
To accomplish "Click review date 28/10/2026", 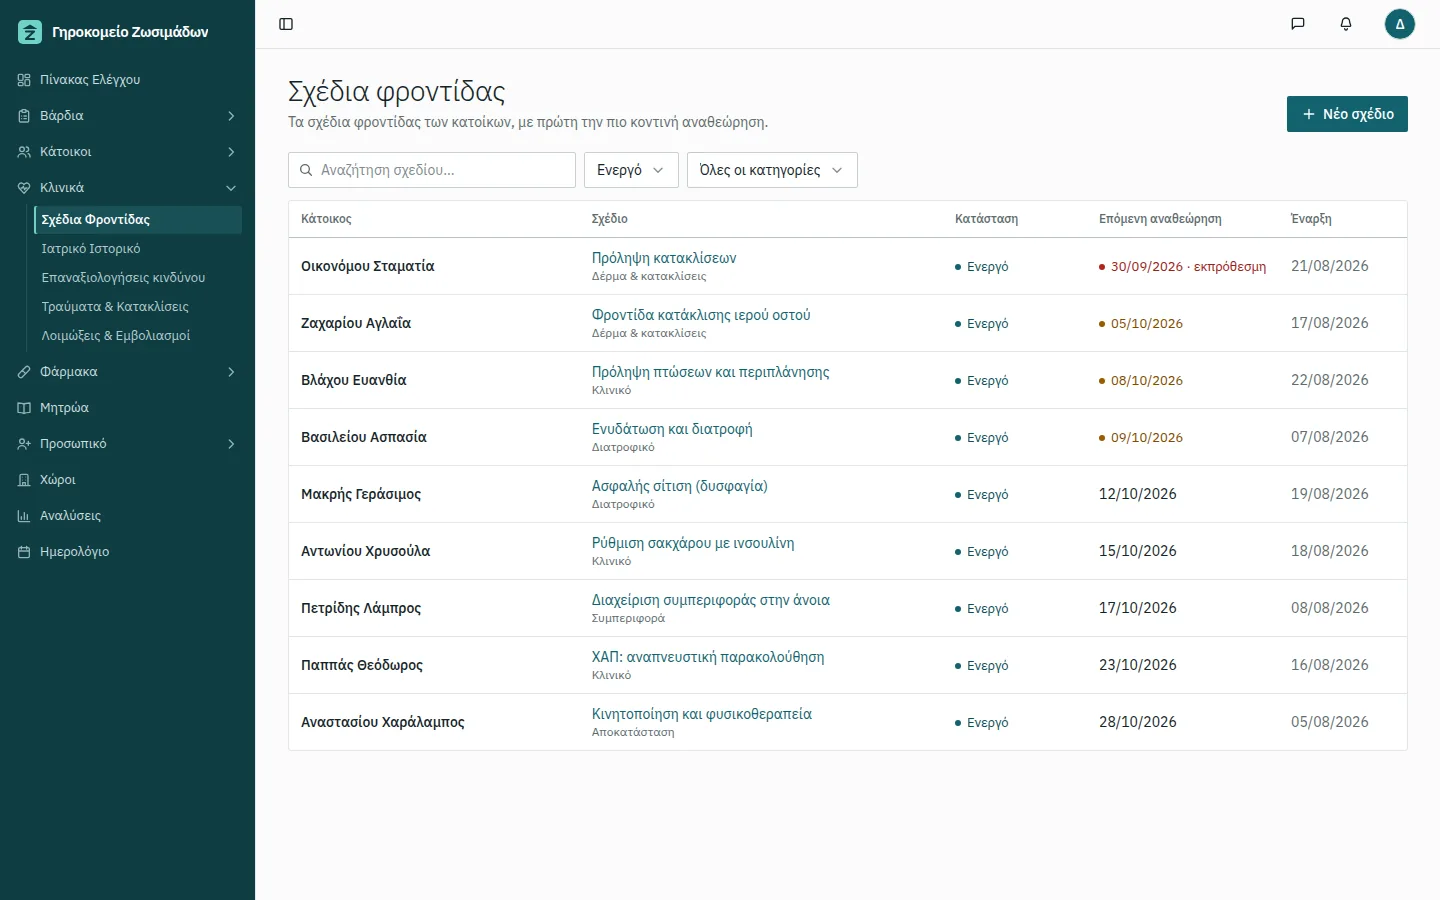I will pyautogui.click(x=1138, y=722).
